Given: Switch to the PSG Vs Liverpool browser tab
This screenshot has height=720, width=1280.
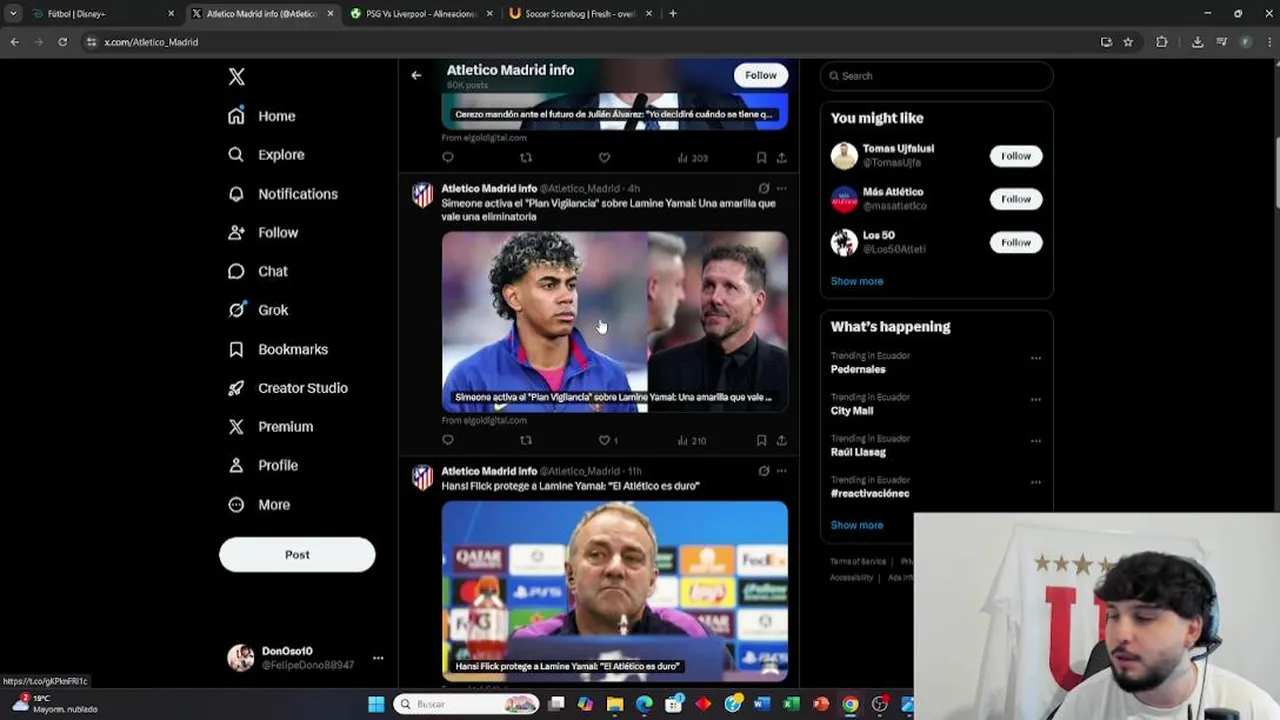Looking at the screenshot, I should pos(421,14).
